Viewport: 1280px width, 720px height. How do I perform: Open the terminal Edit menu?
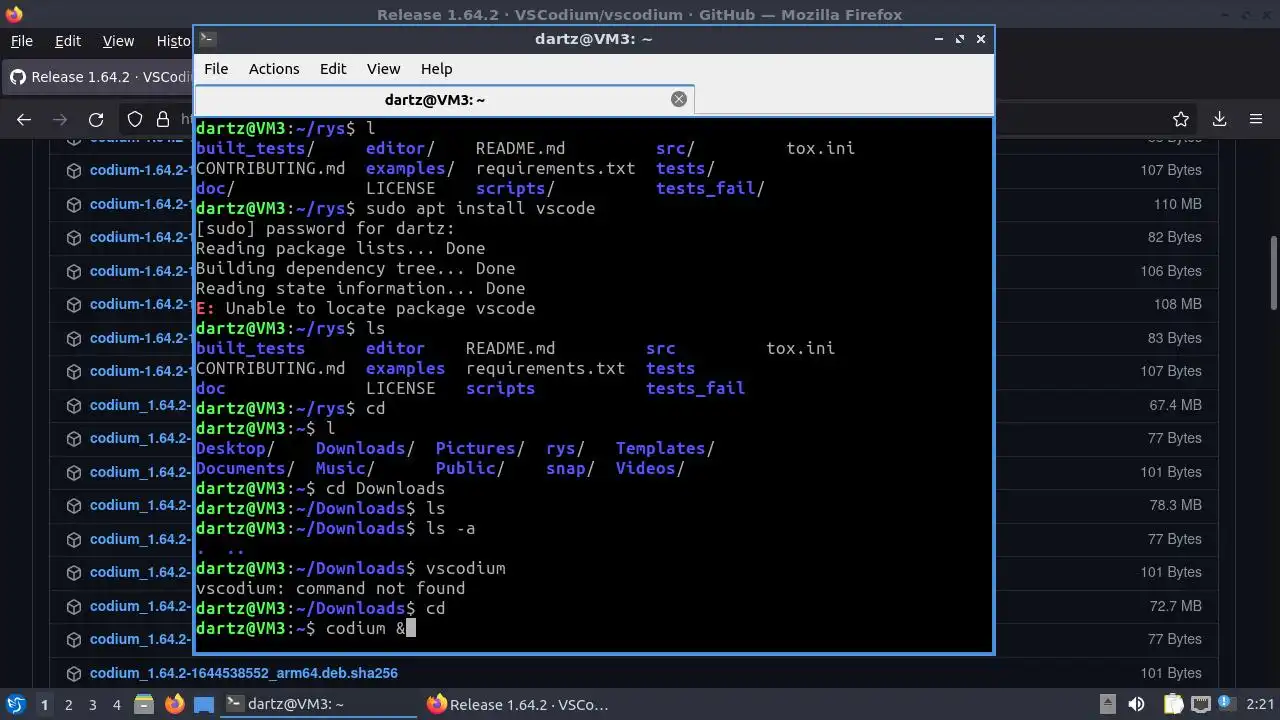point(333,69)
